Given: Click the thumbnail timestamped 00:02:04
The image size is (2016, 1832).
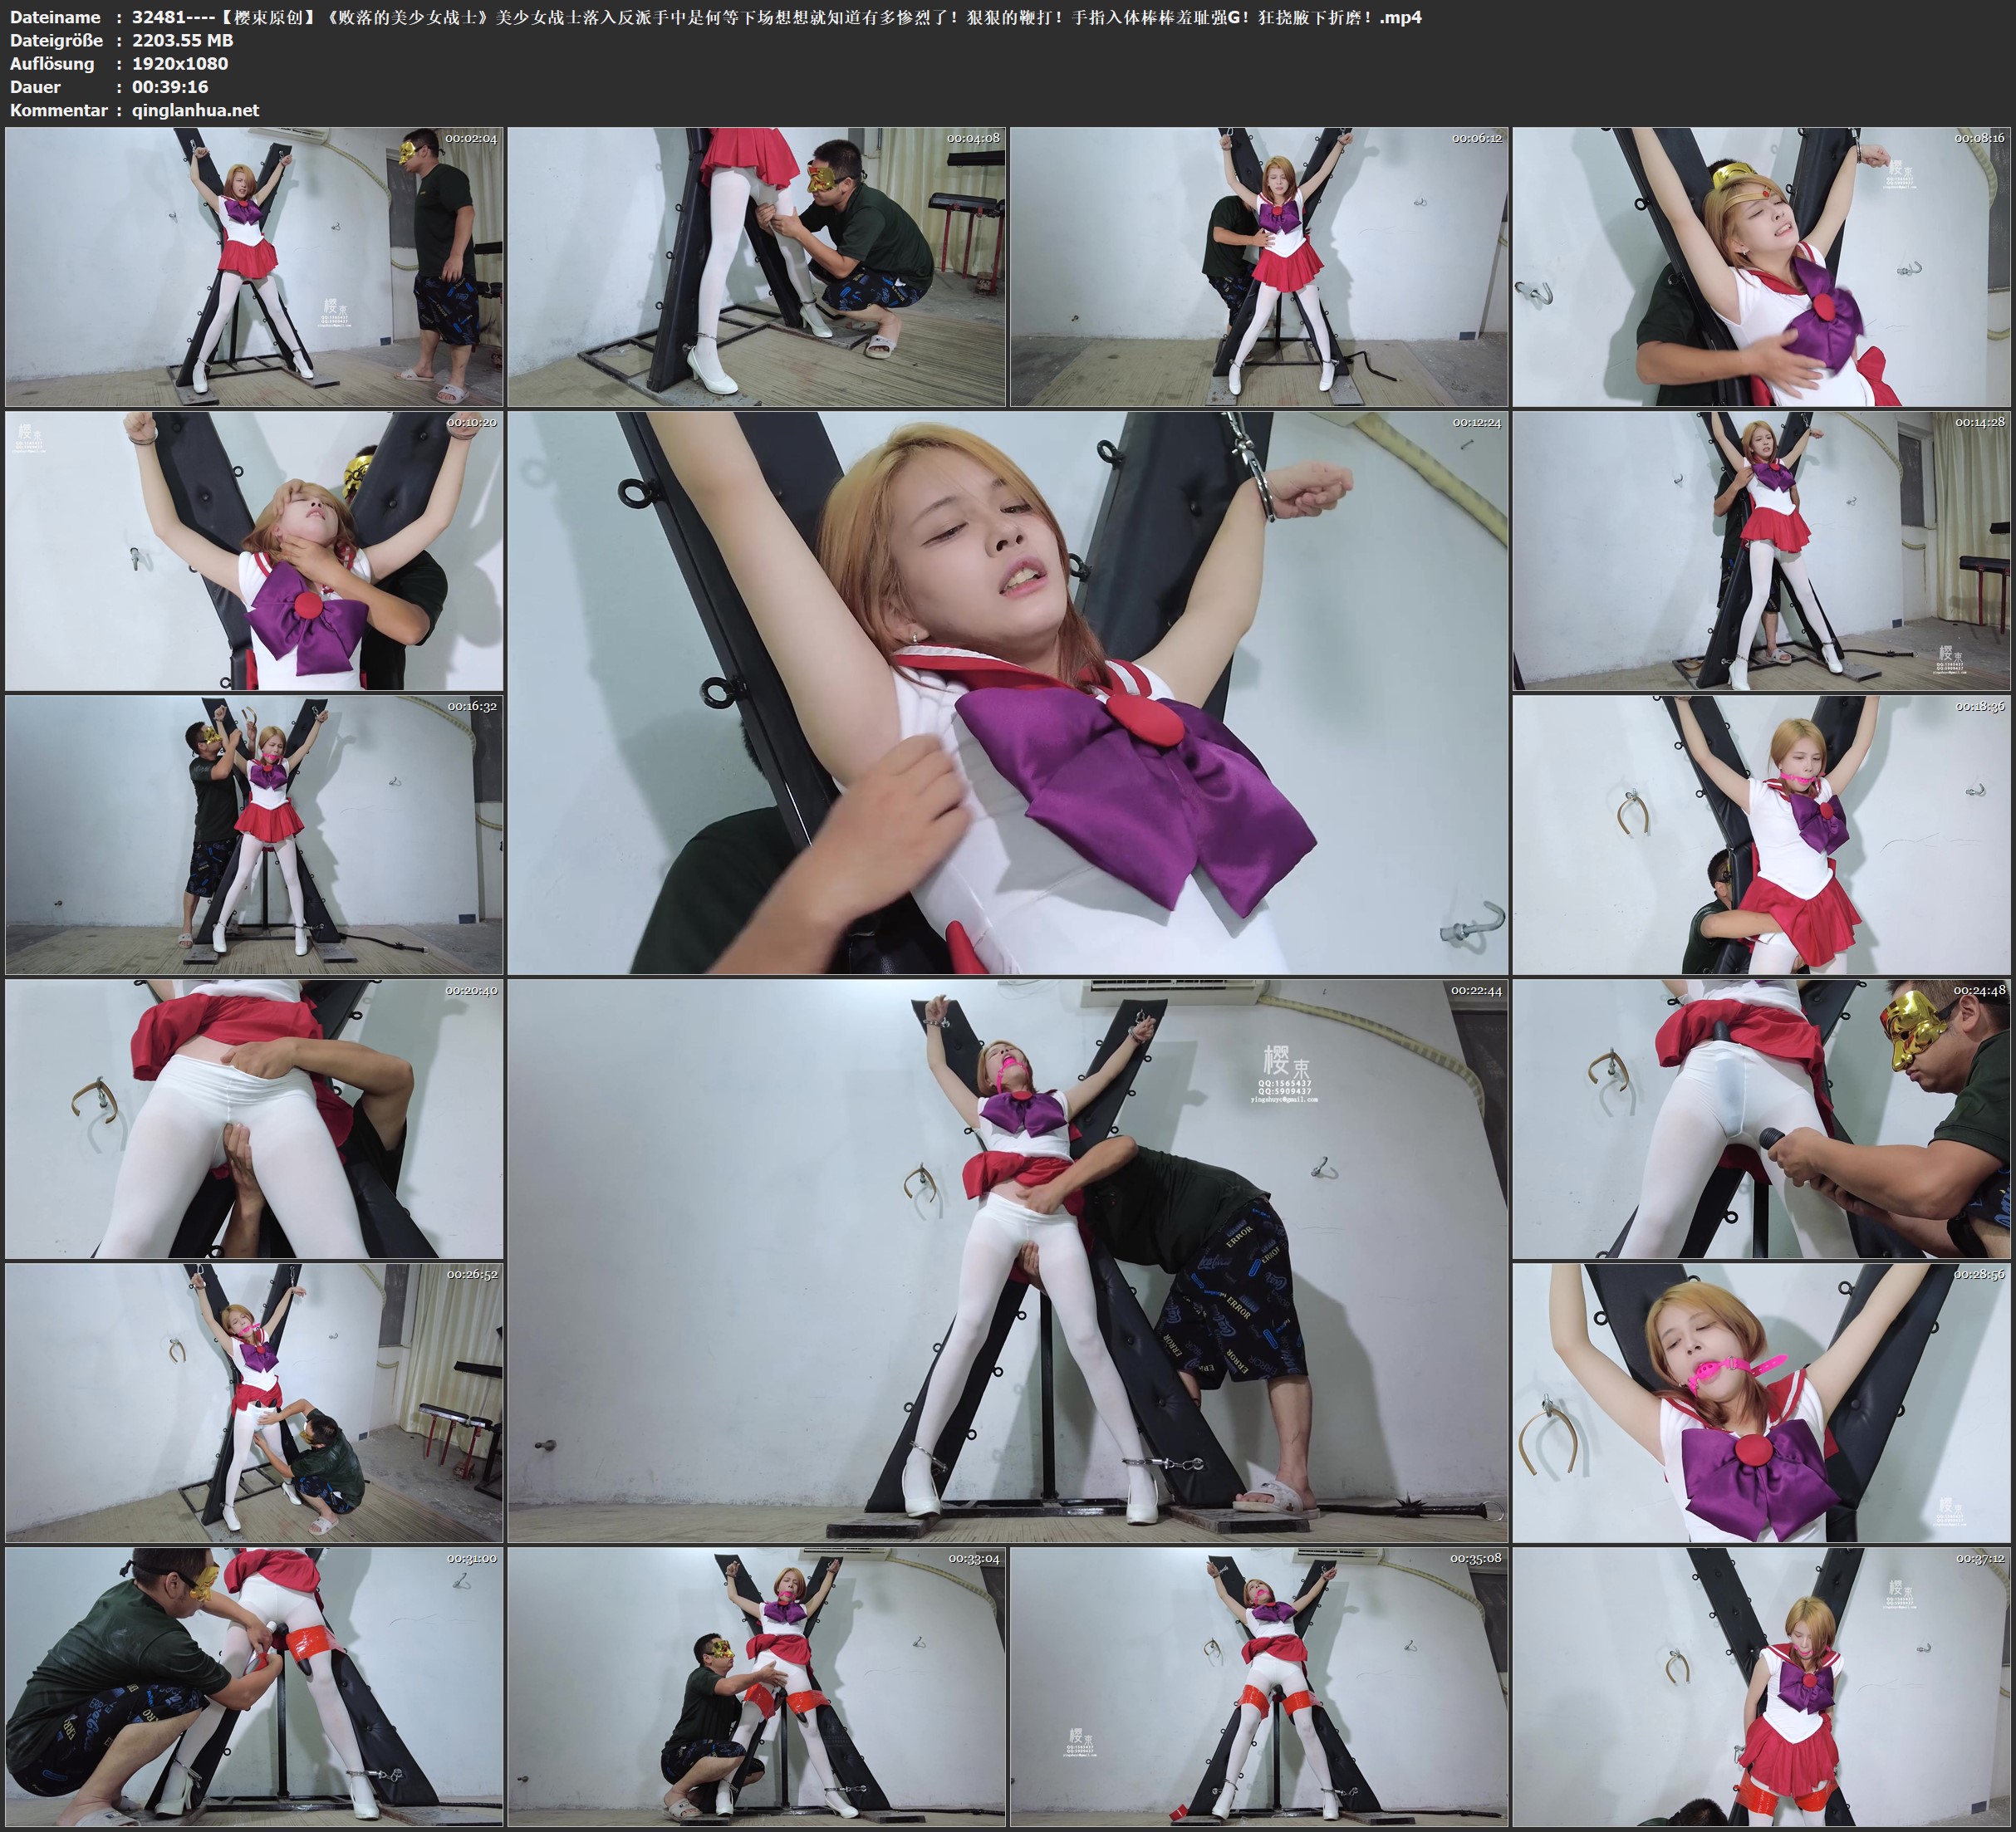Looking at the screenshot, I should tap(254, 267).
